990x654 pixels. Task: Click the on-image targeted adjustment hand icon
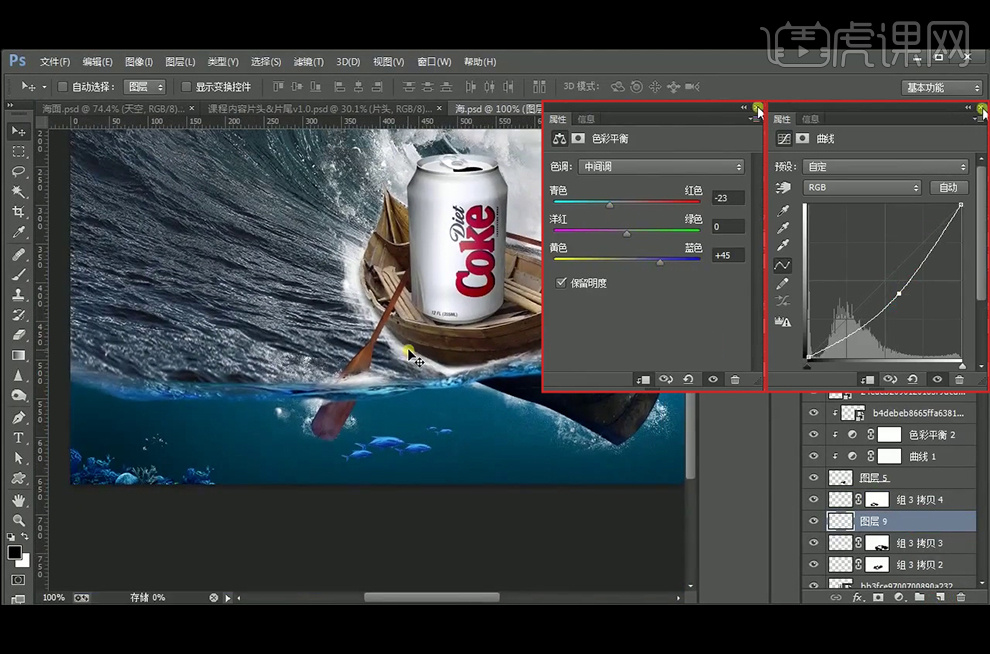[x=783, y=188]
